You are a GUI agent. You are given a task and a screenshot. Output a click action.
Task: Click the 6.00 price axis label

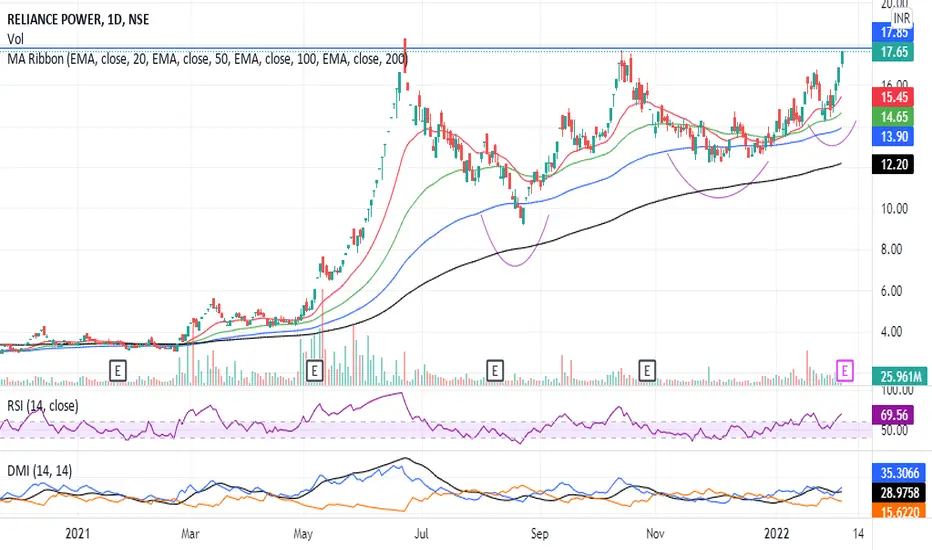click(x=891, y=291)
